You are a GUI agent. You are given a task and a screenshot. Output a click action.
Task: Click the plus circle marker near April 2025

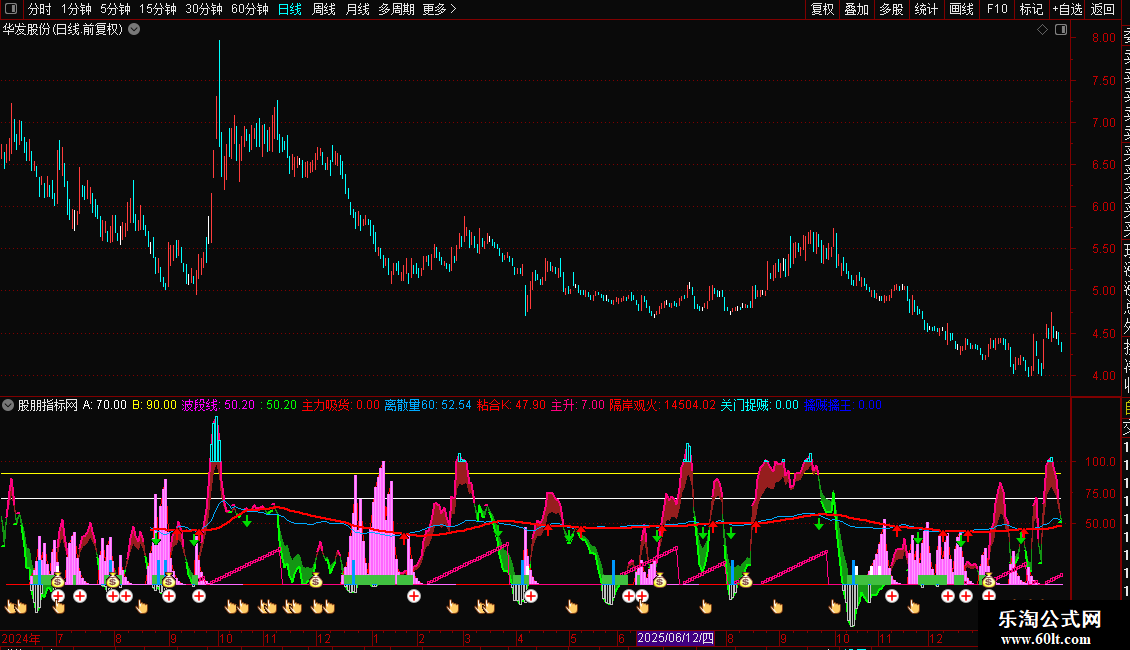531,596
